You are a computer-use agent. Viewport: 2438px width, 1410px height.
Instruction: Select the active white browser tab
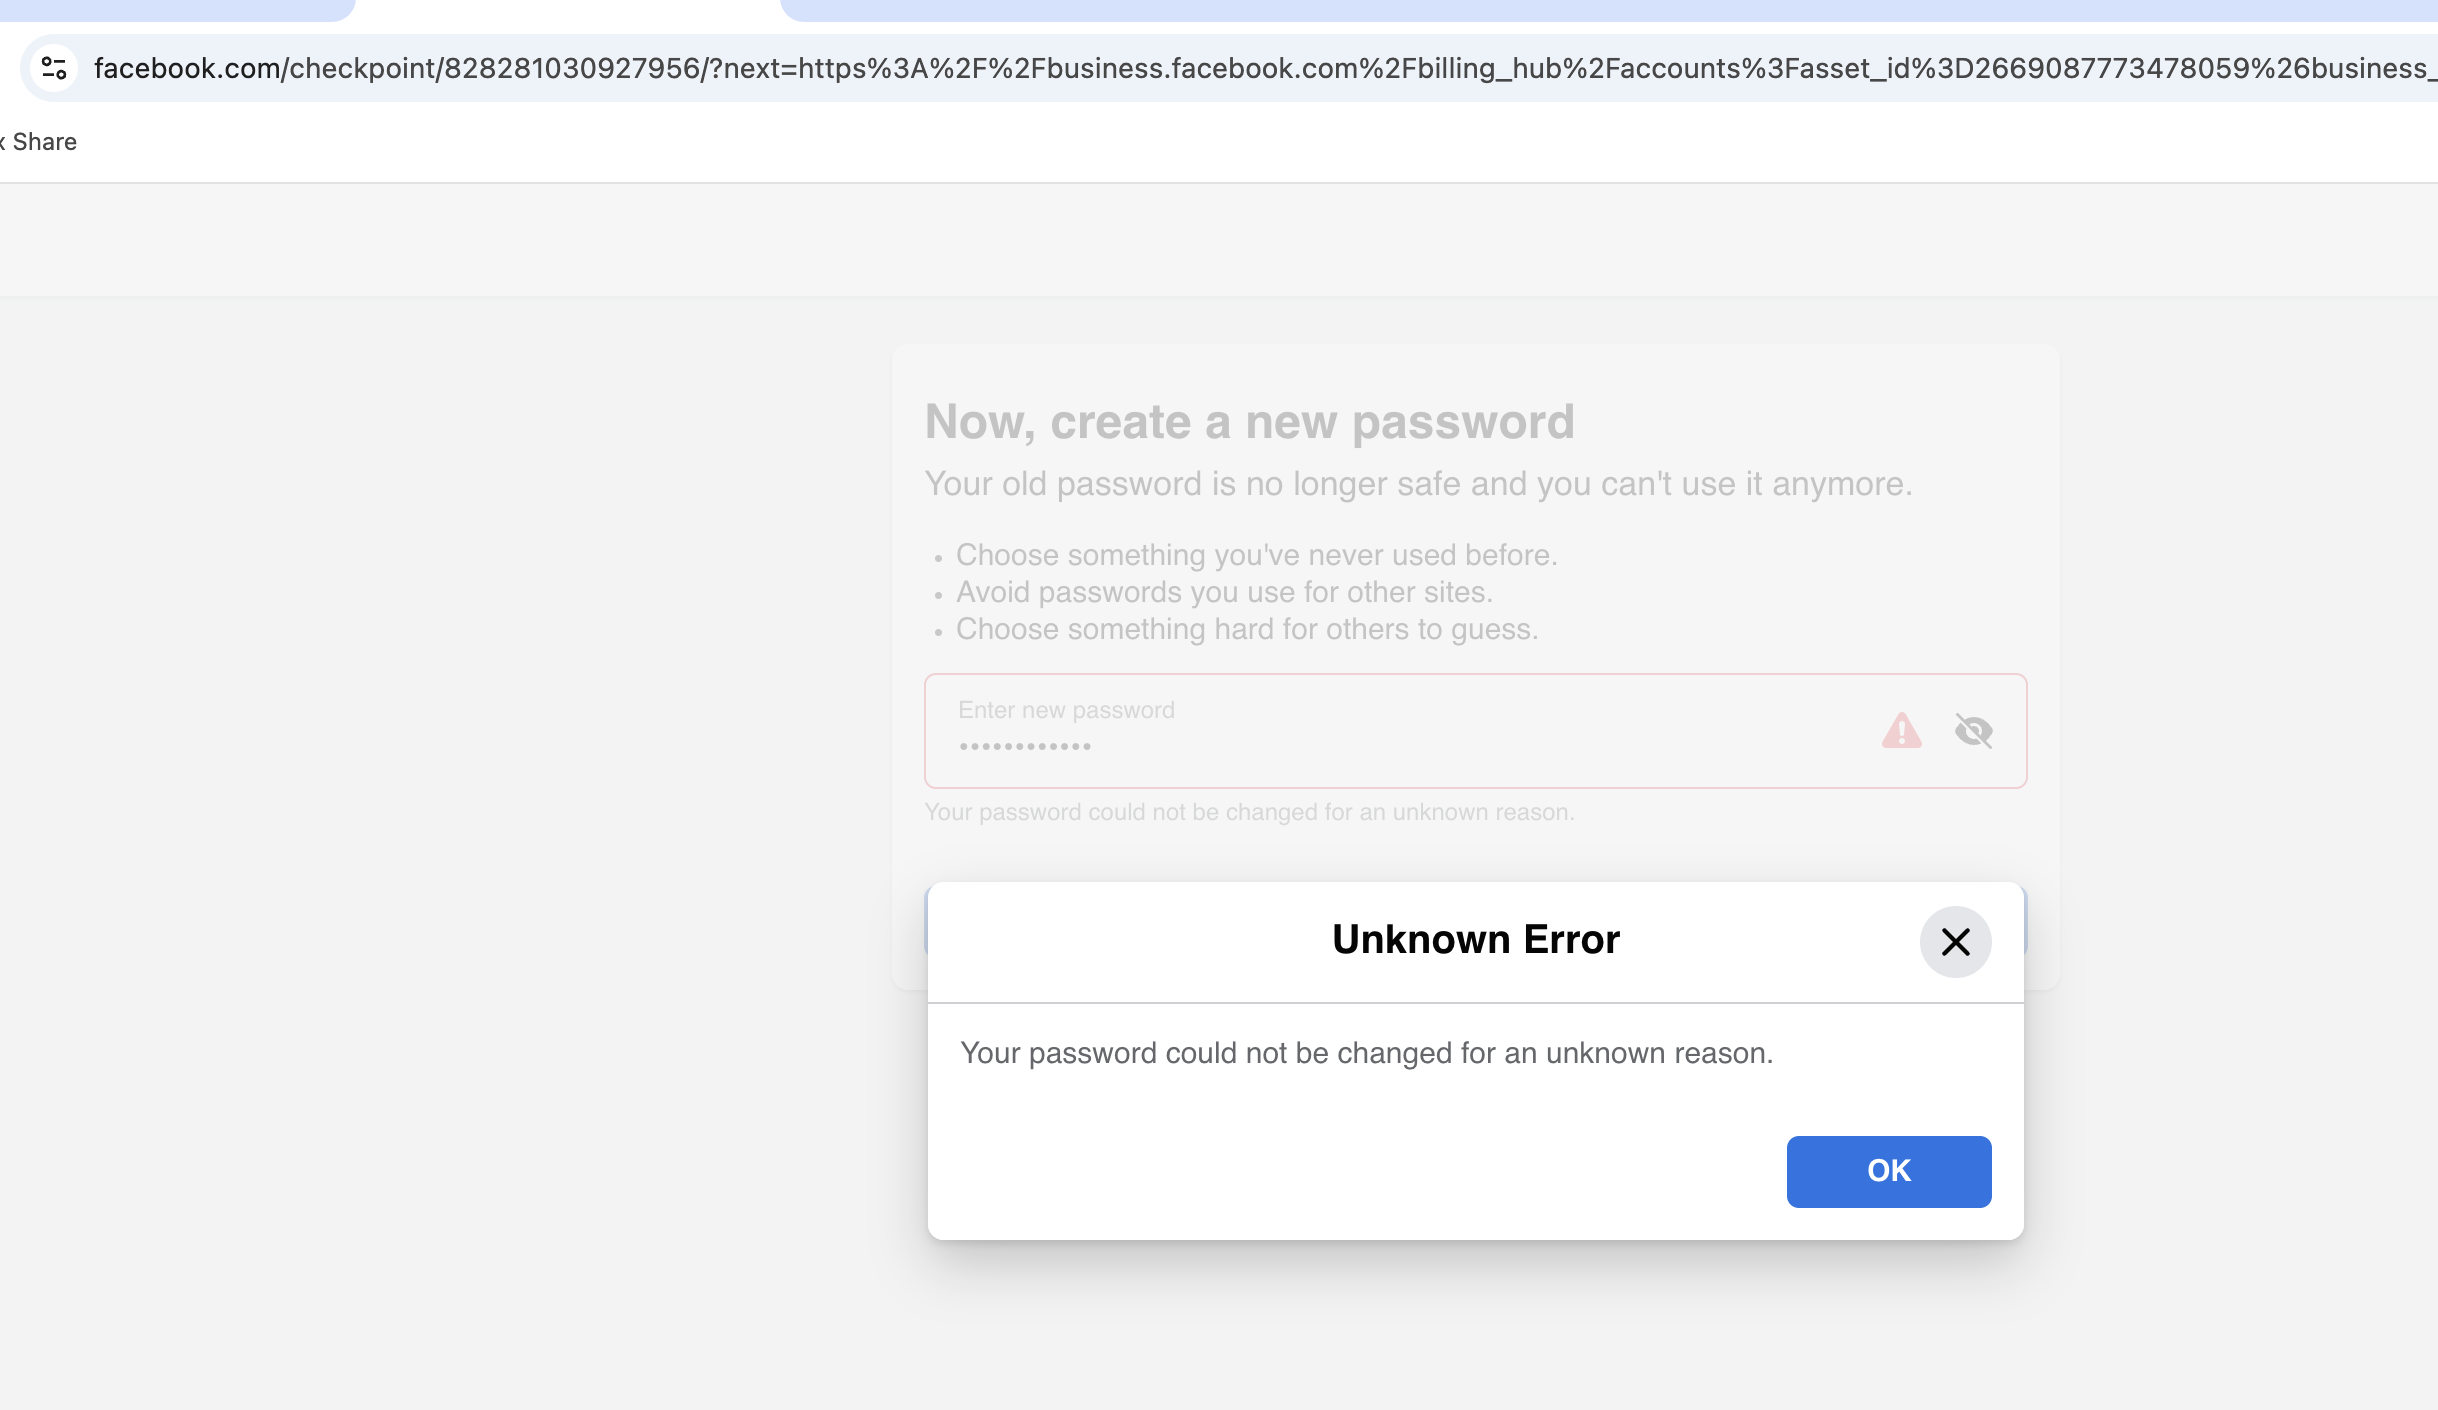click(x=567, y=10)
